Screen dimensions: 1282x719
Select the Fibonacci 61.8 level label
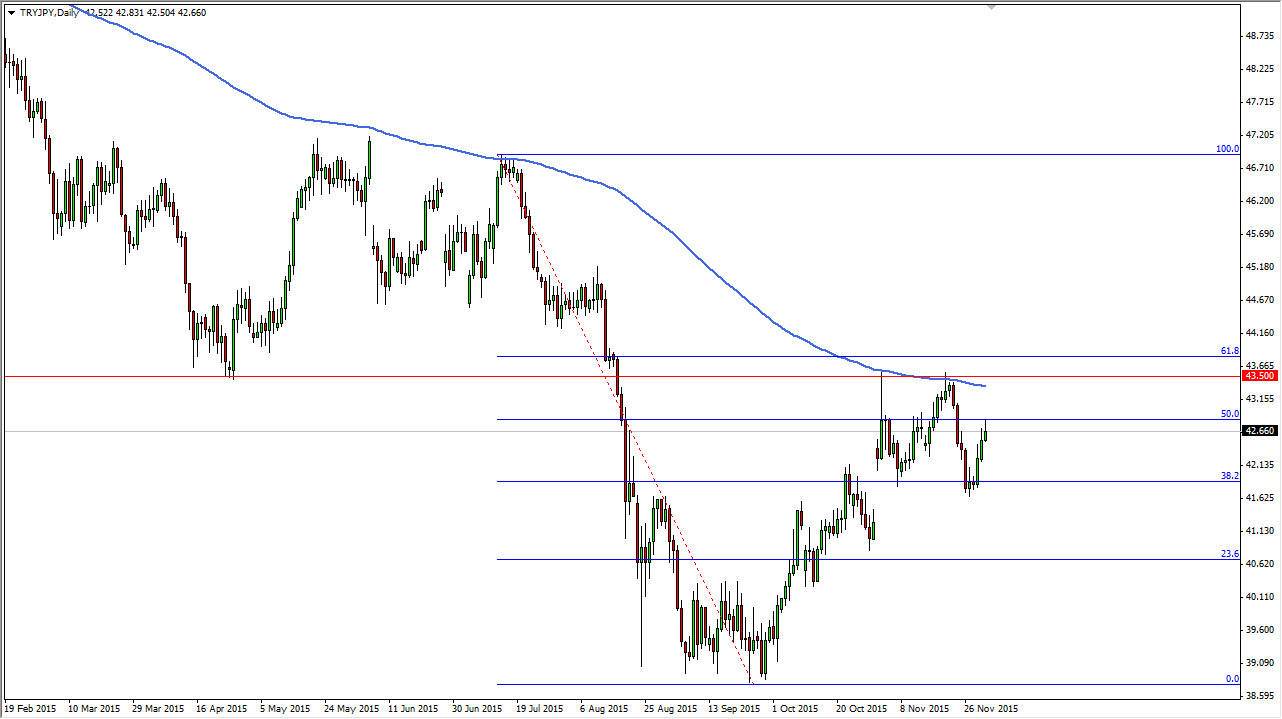point(1230,351)
